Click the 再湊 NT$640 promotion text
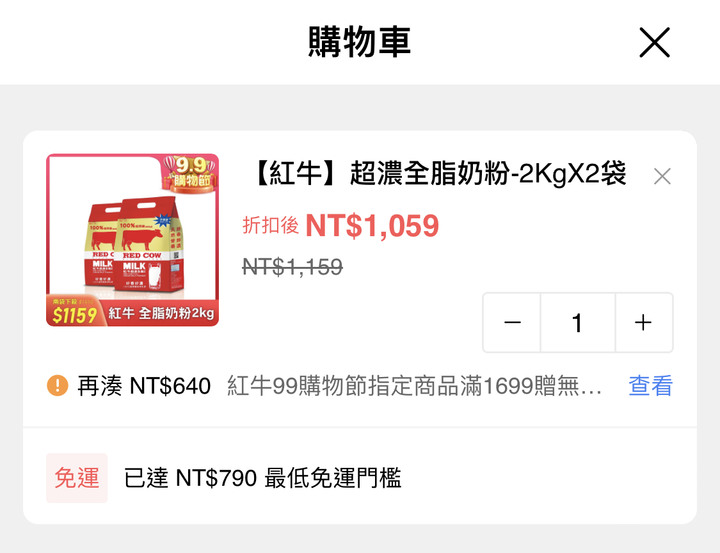 (144, 386)
